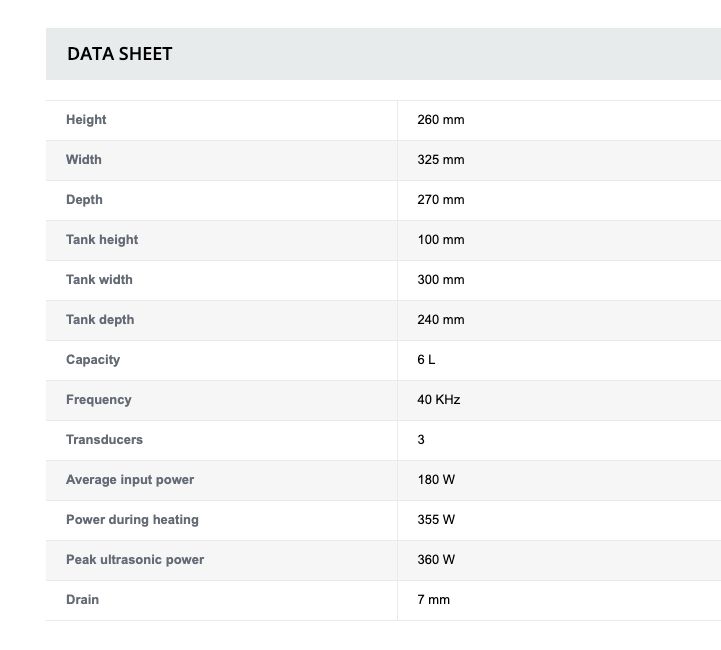Click the 355 W heating power value
This screenshot has width=721, height=650.
436,520
